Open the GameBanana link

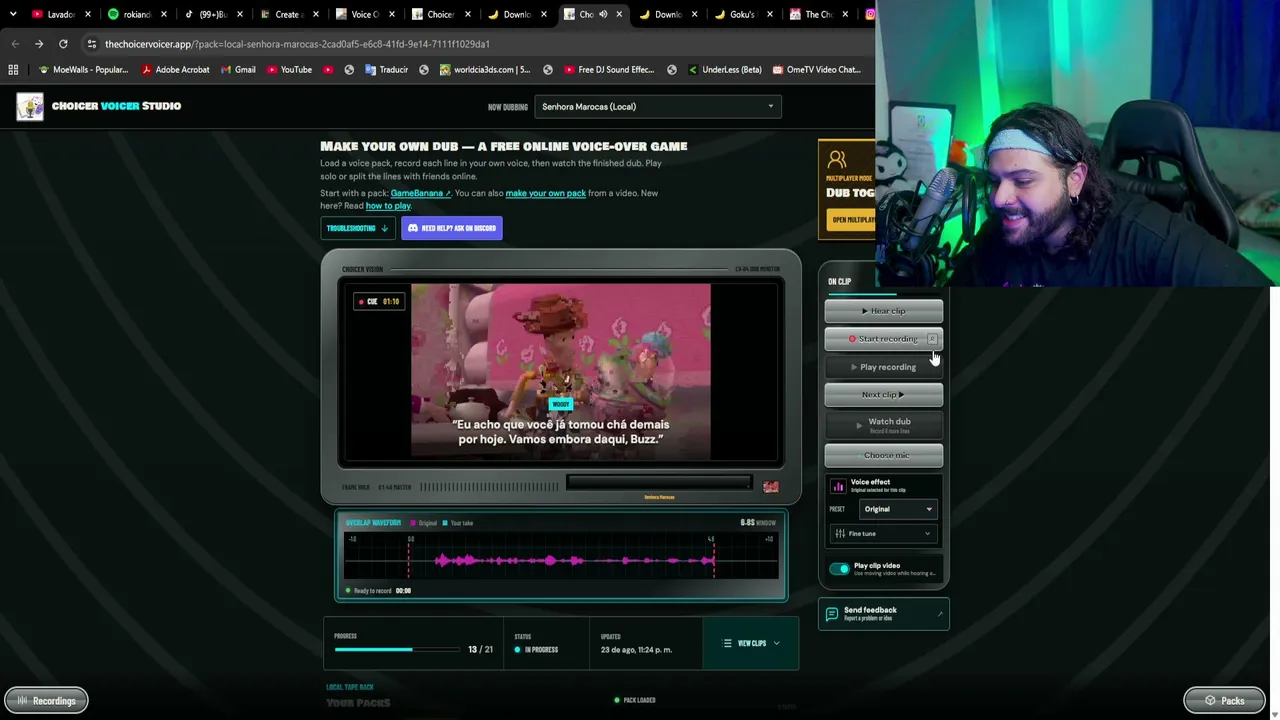tap(420, 193)
